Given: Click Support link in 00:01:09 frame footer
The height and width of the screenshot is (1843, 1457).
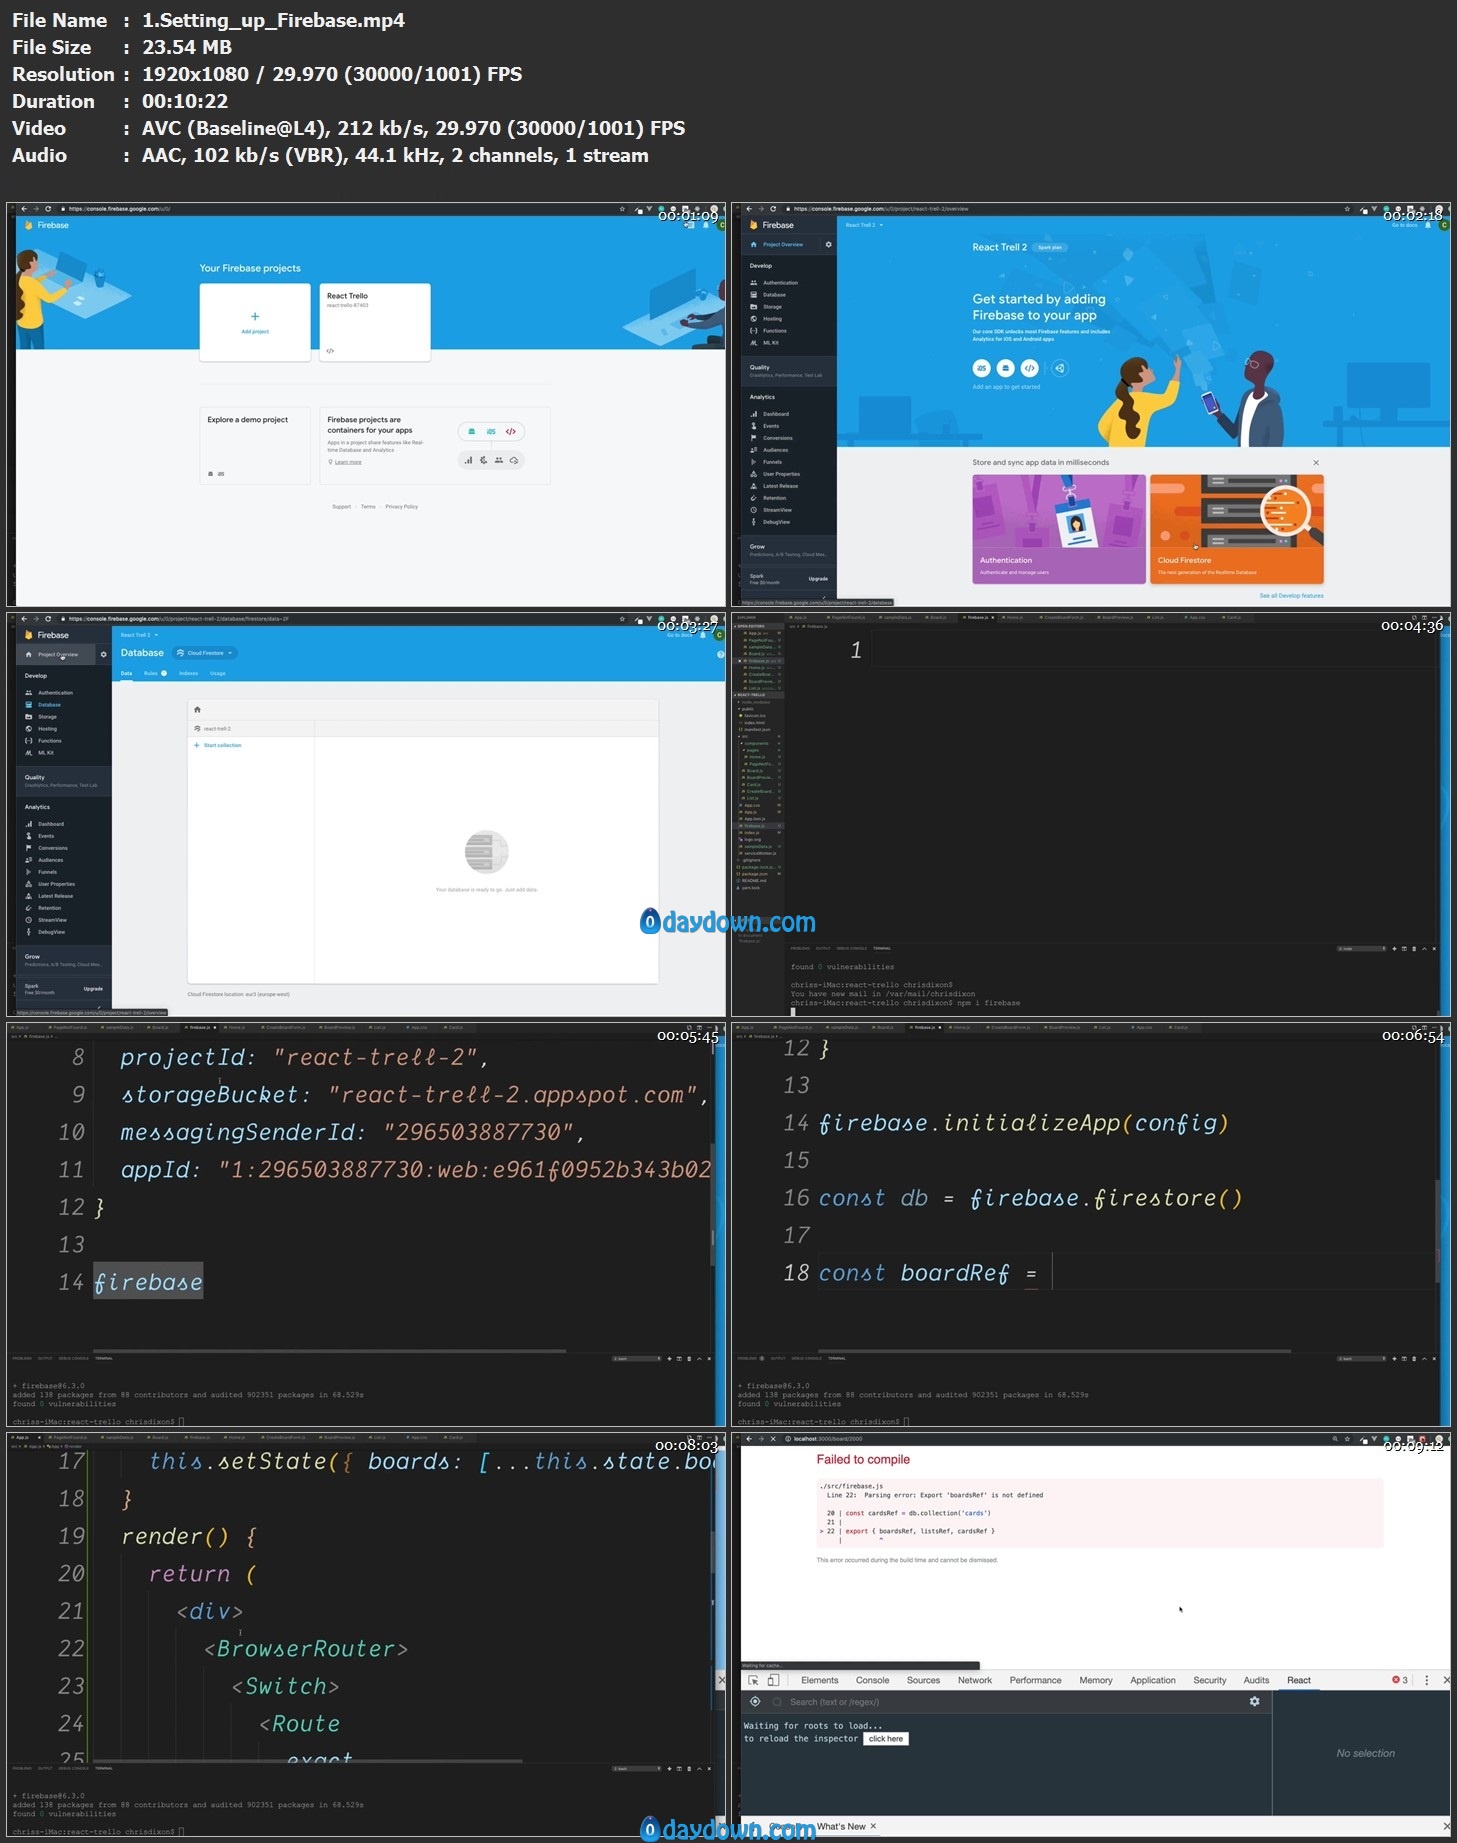Looking at the screenshot, I should click(342, 507).
